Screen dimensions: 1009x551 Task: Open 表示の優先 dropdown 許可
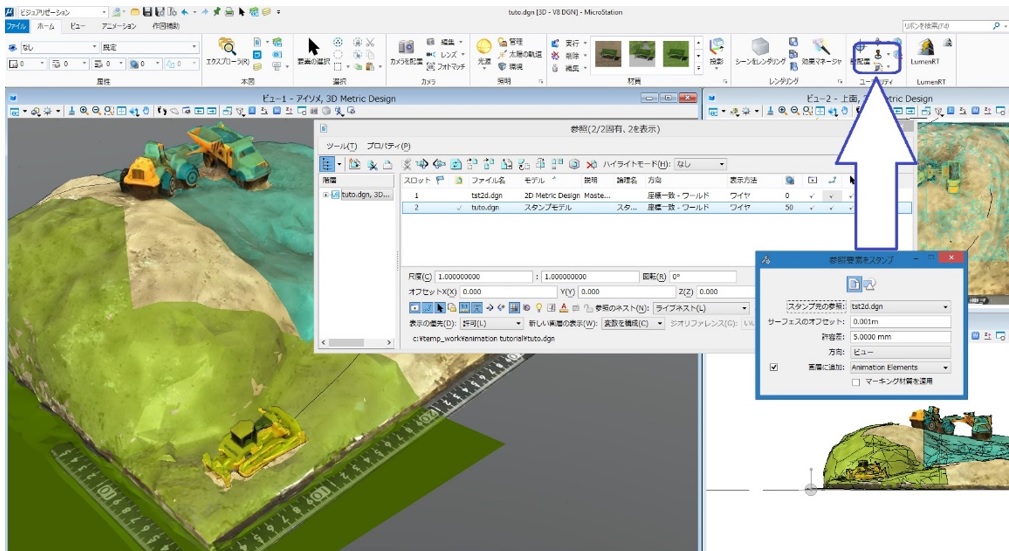tap(492, 323)
